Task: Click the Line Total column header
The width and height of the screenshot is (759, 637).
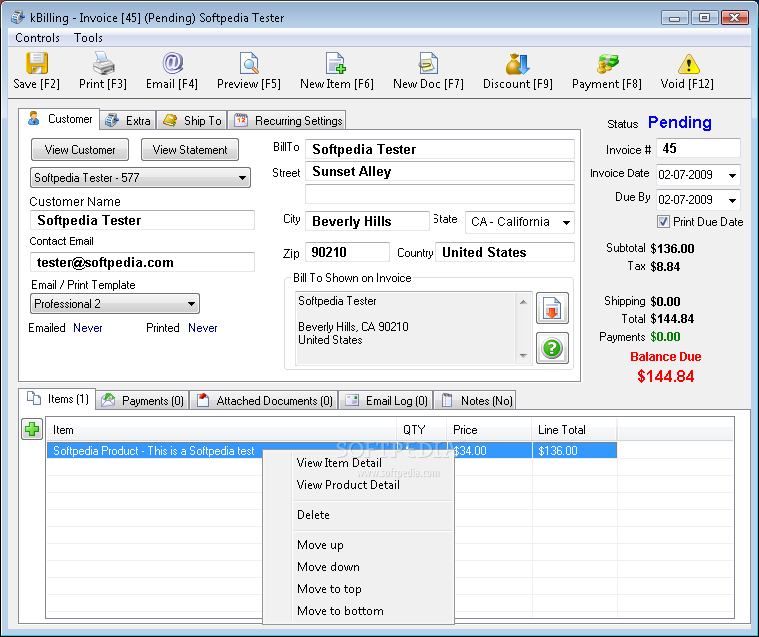Action: click(x=574, y=430)
